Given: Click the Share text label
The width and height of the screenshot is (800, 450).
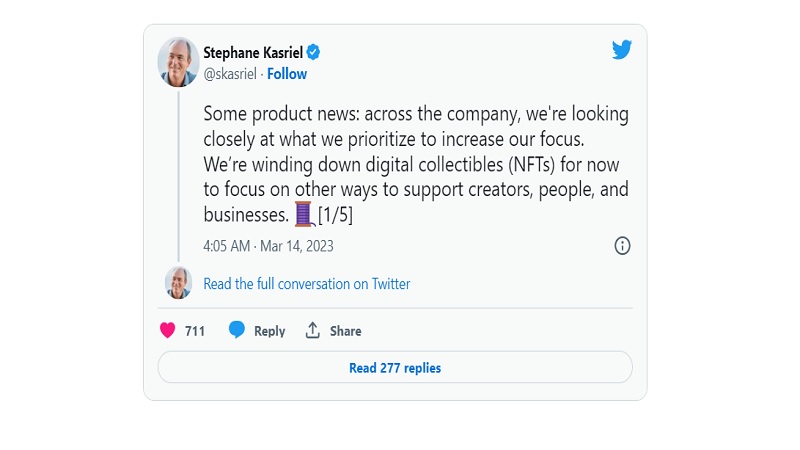Looking at the screenshot, I should coord(345,331).
